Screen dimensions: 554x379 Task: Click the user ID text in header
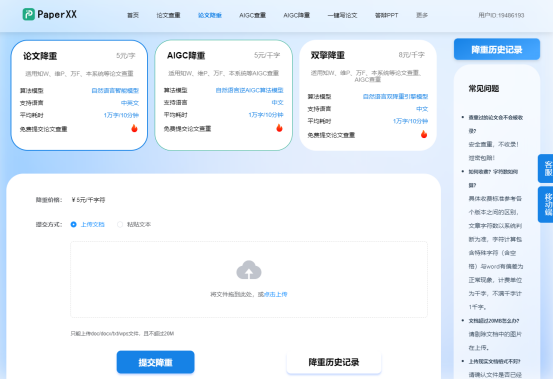coord(501,15)
